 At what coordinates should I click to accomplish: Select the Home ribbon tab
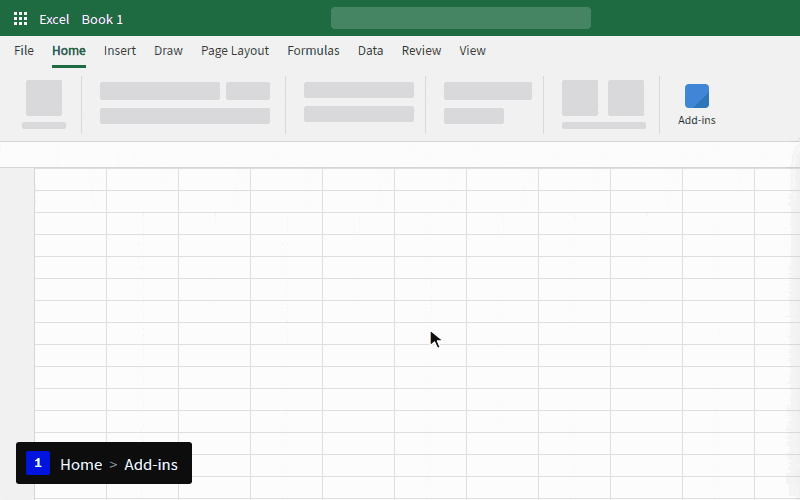coord(69,51)
